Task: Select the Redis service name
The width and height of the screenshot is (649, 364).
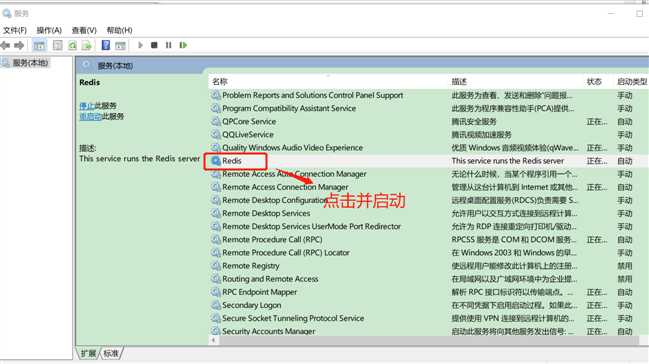Action: pos(232,161)
